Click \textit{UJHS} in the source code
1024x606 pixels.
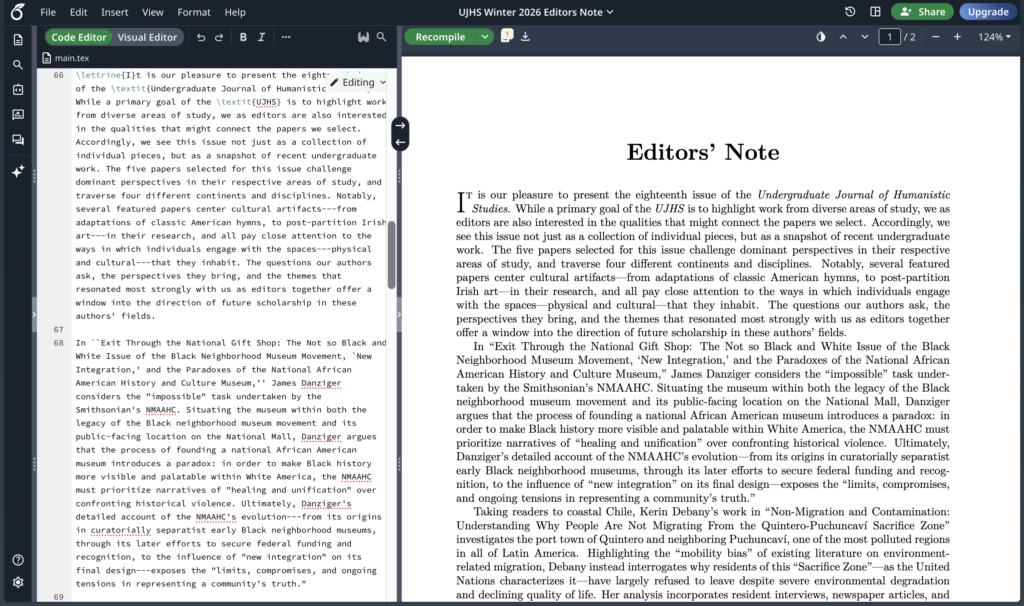249,102
